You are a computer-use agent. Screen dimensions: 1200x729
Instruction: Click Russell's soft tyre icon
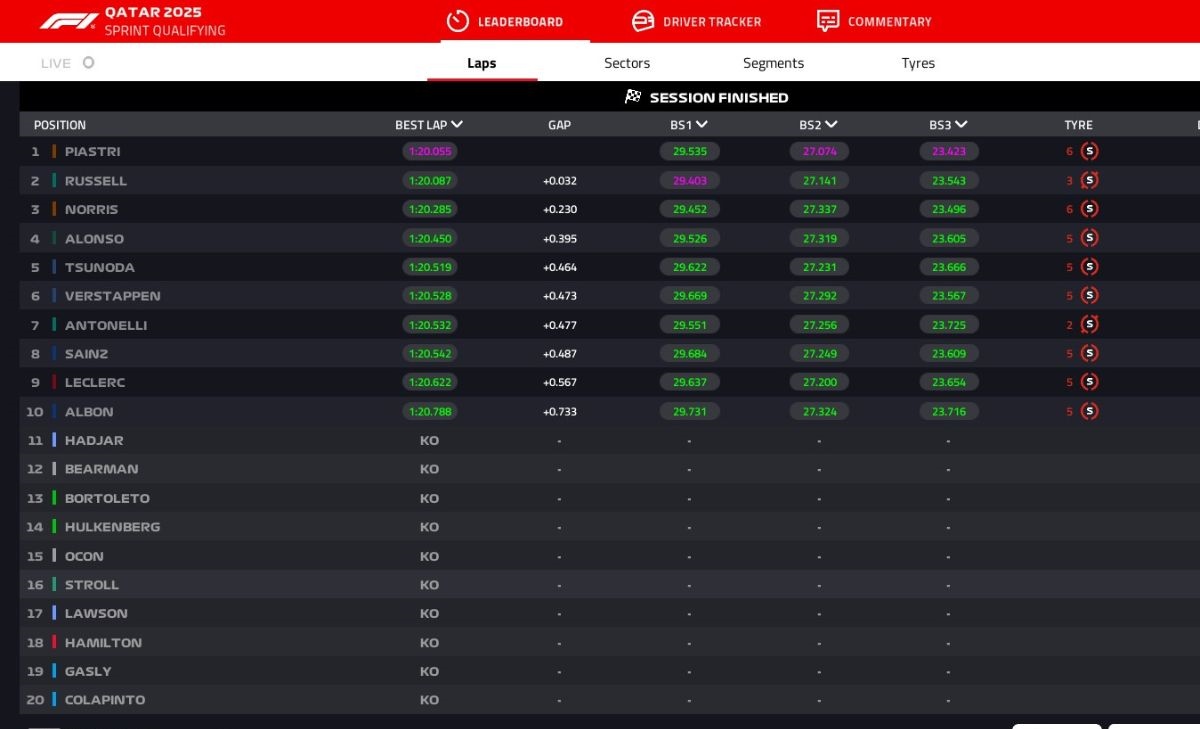[1090, 181]
